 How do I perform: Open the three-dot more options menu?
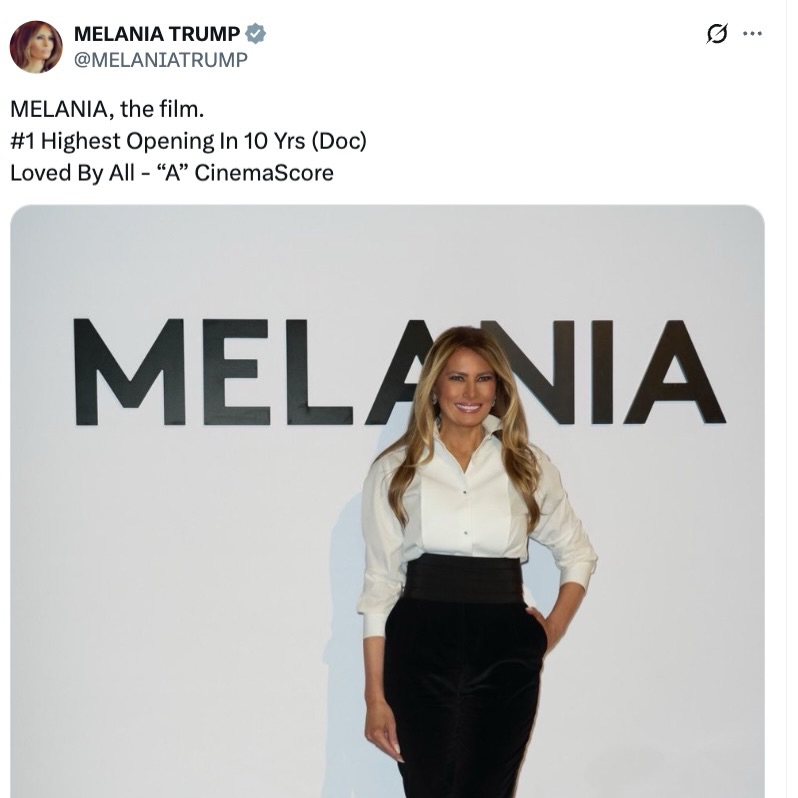[x=752, y=34]
